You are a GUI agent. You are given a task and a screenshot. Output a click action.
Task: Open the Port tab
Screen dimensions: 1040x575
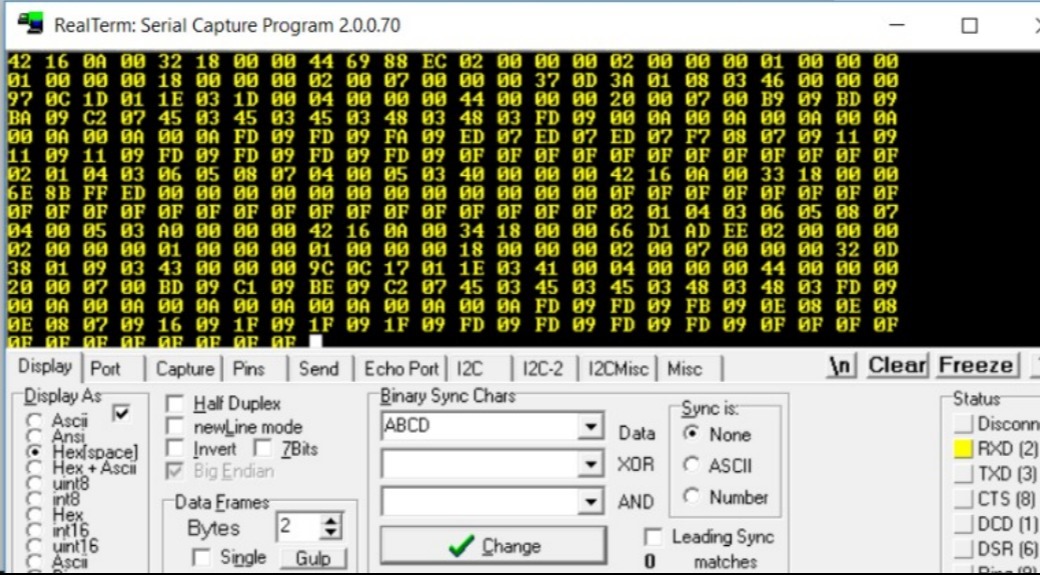pos(106,369)
